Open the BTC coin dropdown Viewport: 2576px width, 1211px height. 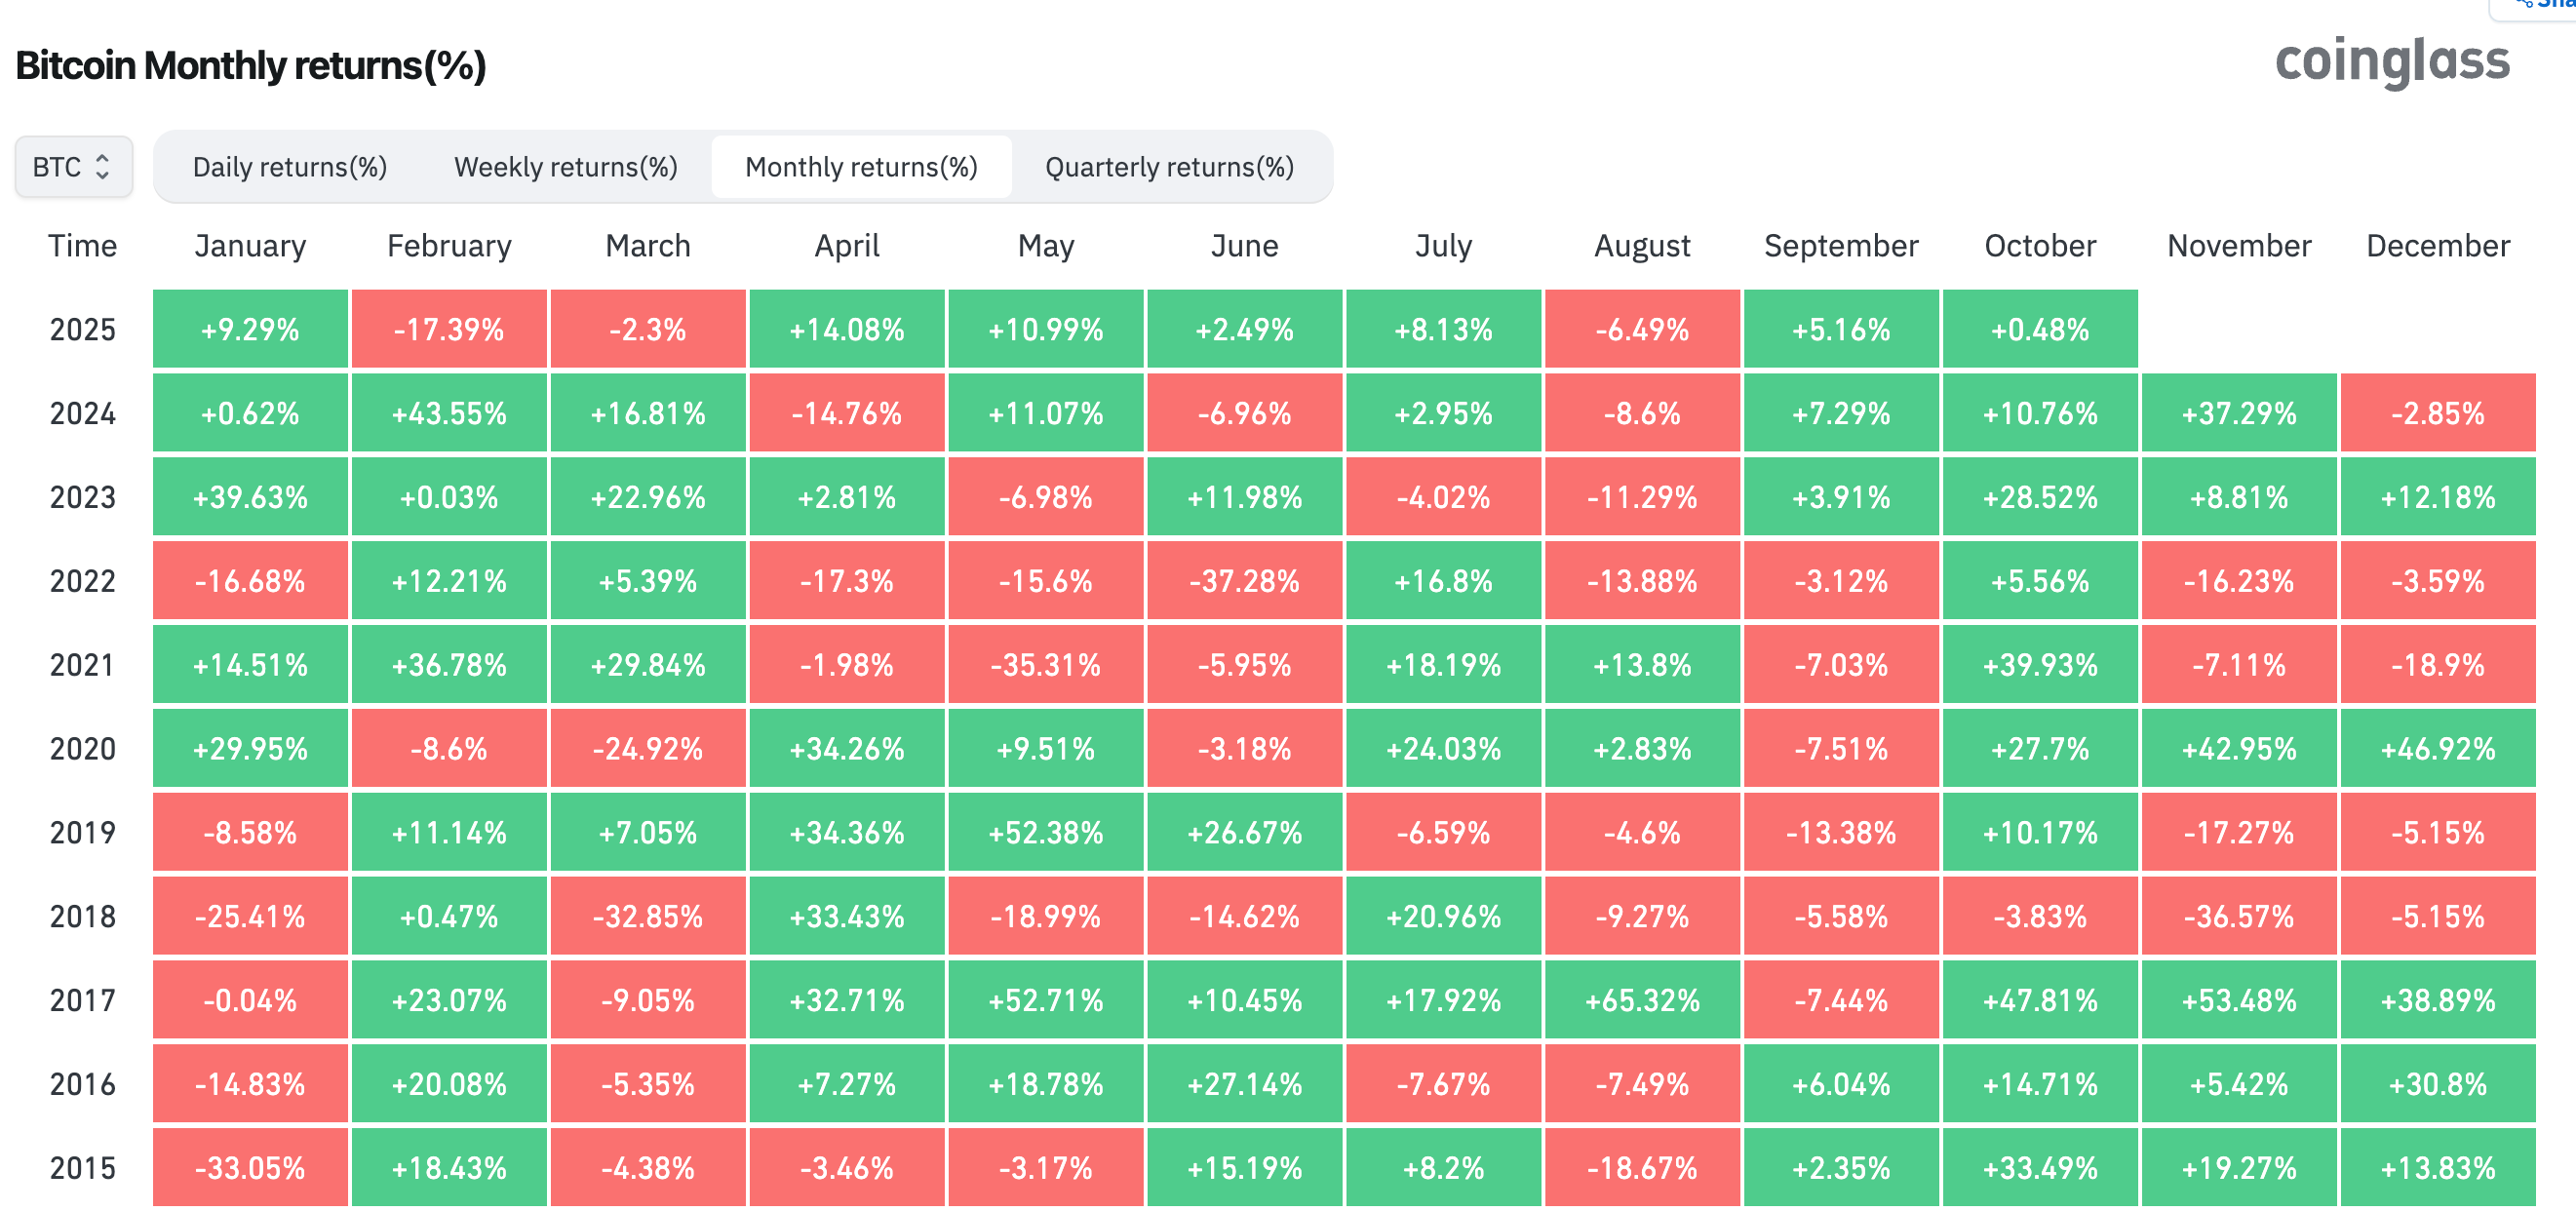[x=72, y=166]
